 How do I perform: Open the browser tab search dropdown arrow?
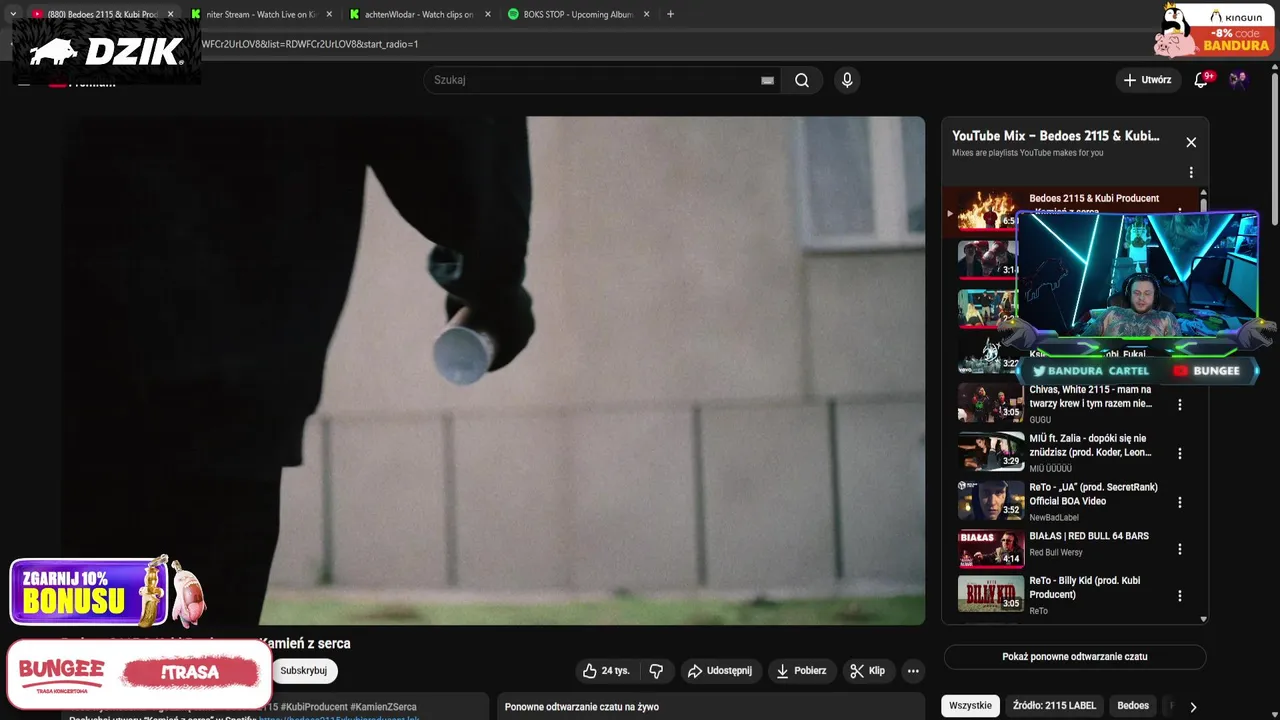(x=12, y=14)
